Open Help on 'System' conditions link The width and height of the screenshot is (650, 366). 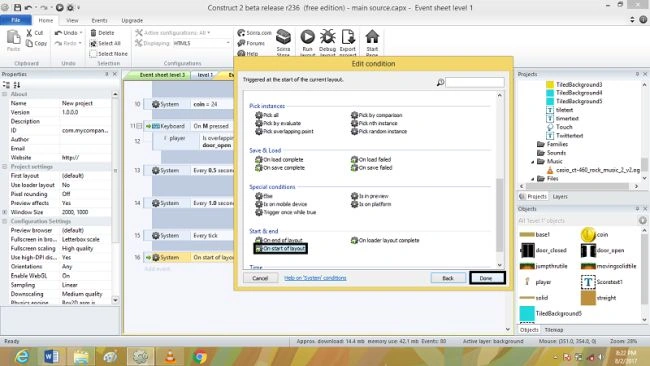315,278
